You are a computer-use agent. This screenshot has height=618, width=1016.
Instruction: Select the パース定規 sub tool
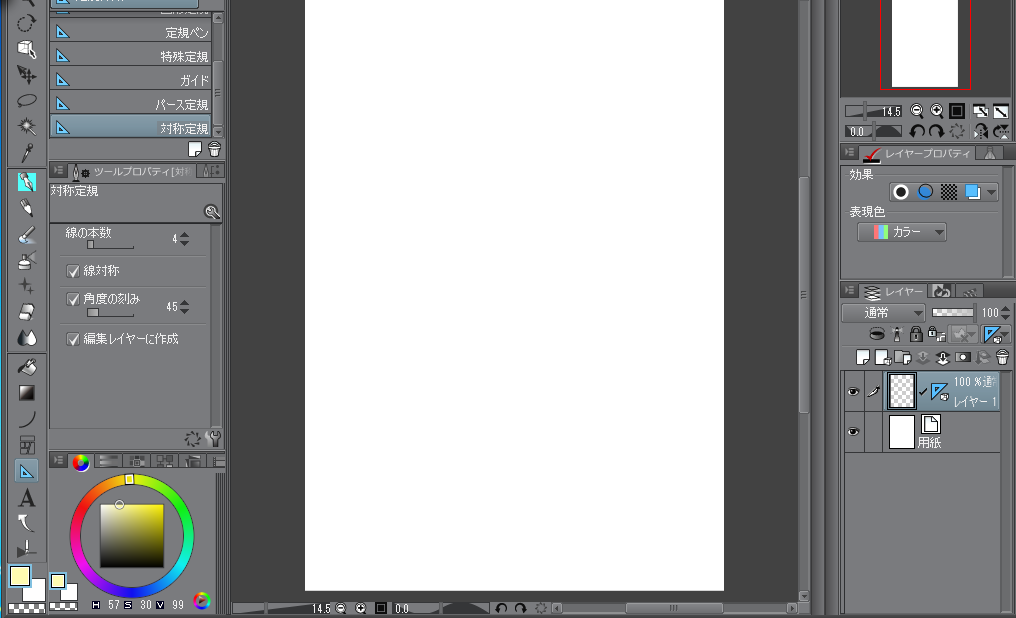(x=131, y=104)
